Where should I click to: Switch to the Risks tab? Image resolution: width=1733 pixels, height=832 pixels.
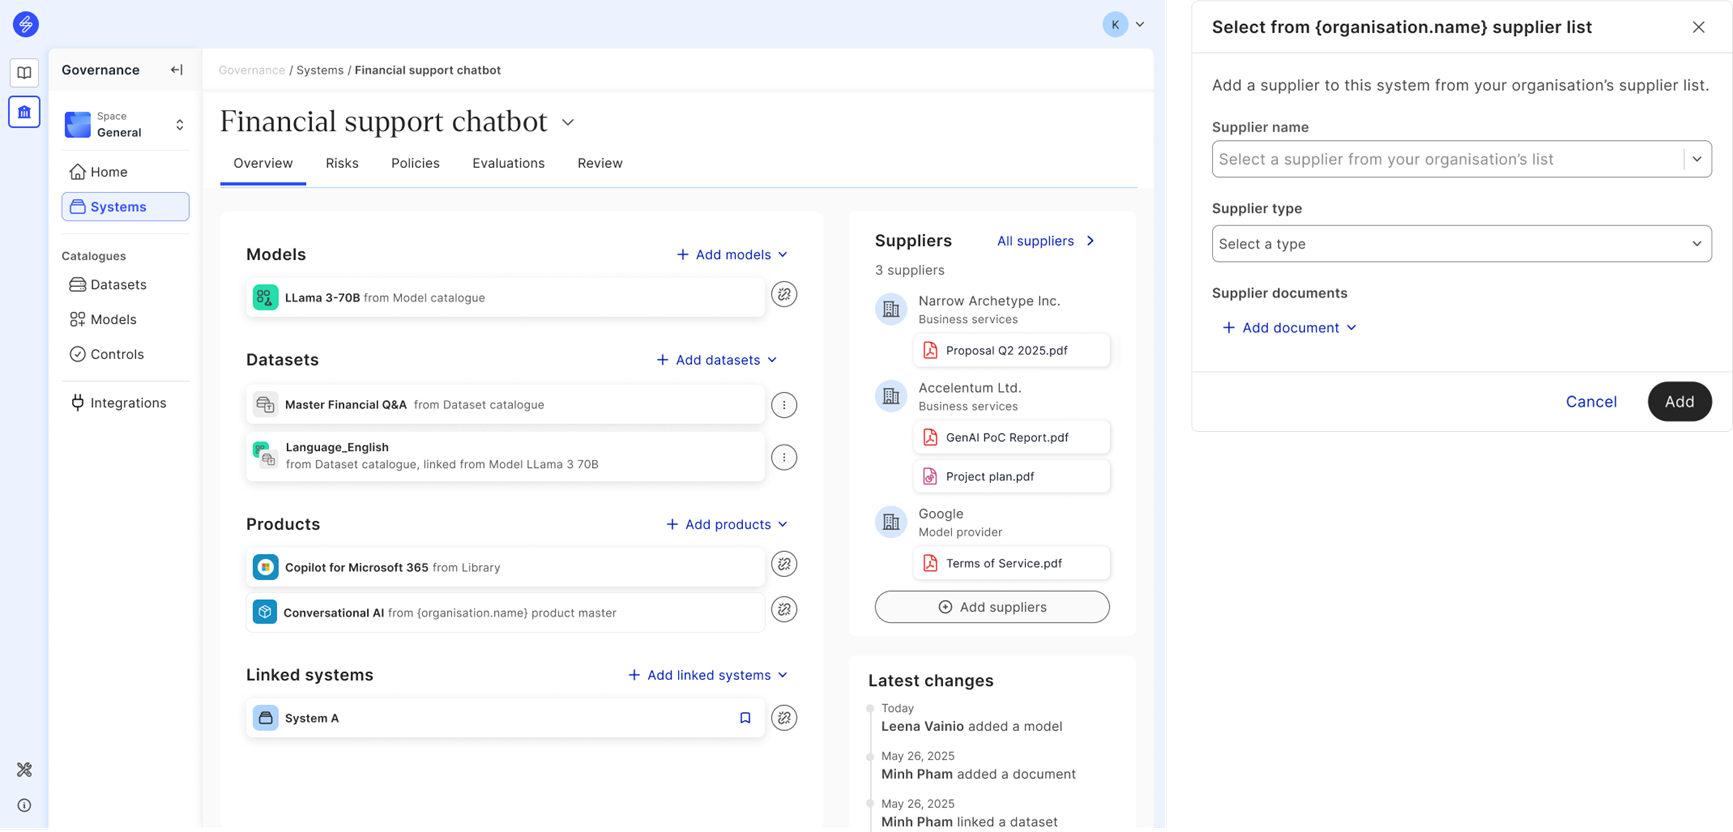pos(342,163)
